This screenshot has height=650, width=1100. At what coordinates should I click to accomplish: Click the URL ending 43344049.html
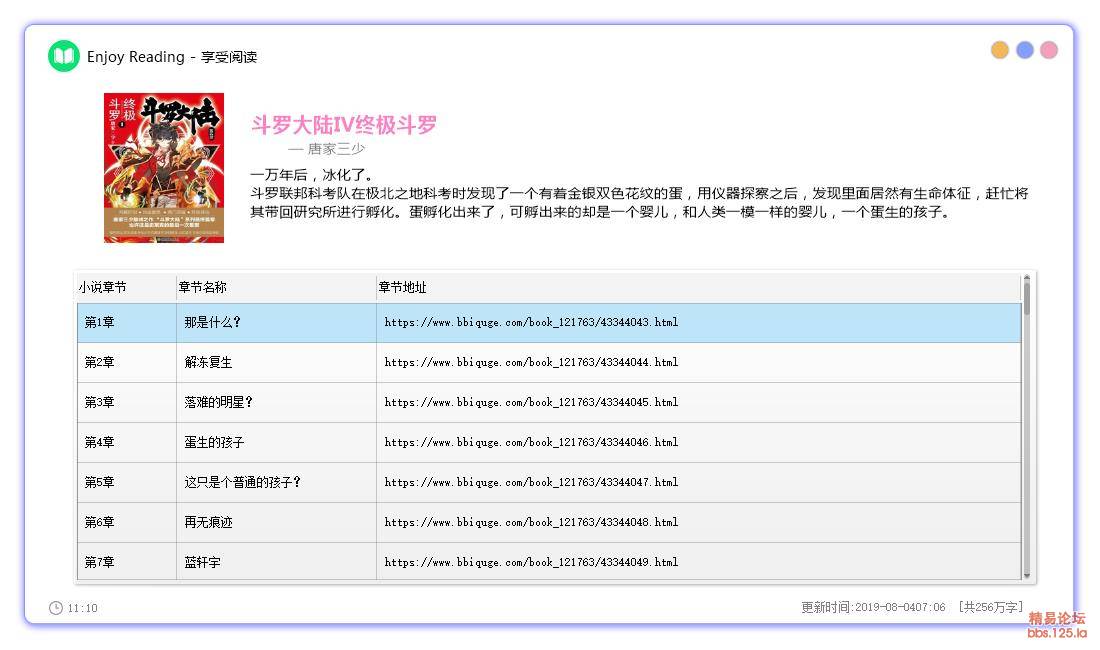[531, 562]
